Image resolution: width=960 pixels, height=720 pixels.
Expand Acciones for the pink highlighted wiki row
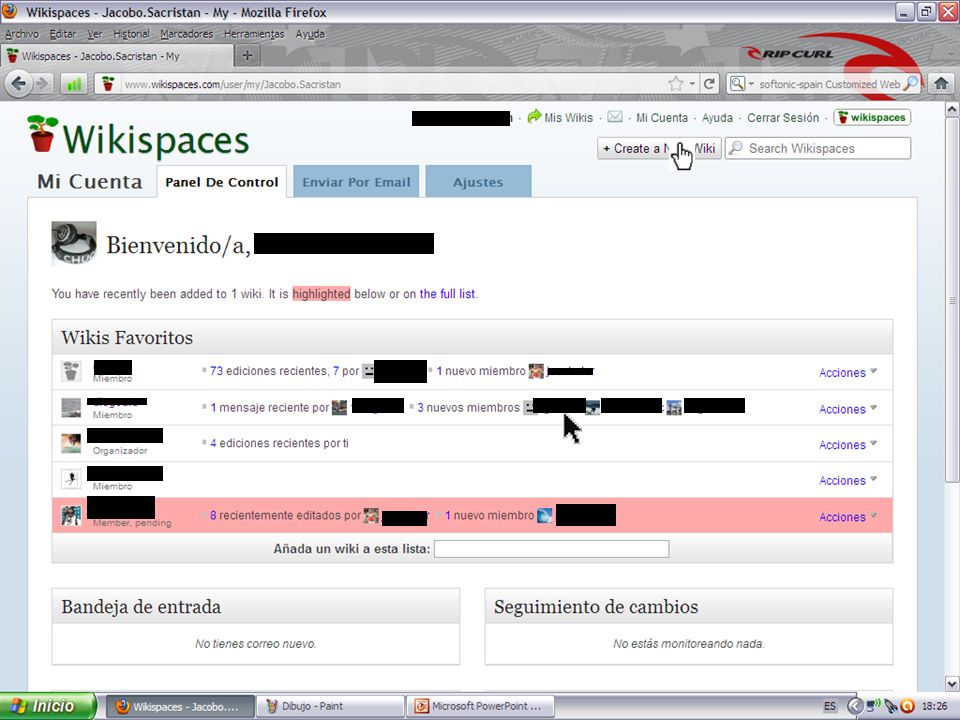848,517
